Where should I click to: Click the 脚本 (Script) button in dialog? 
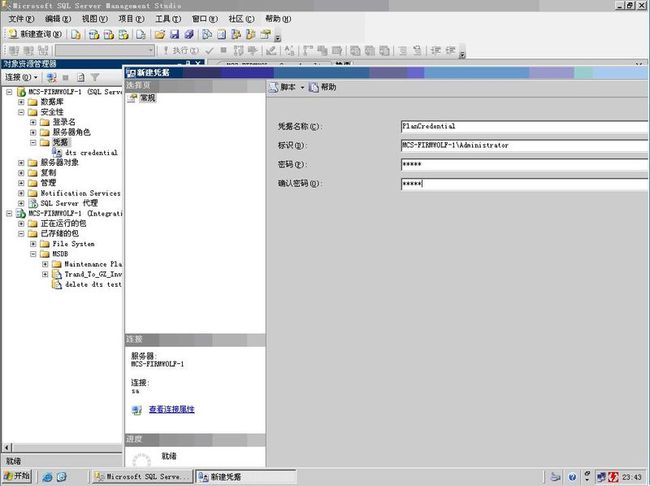click(283, 87)
